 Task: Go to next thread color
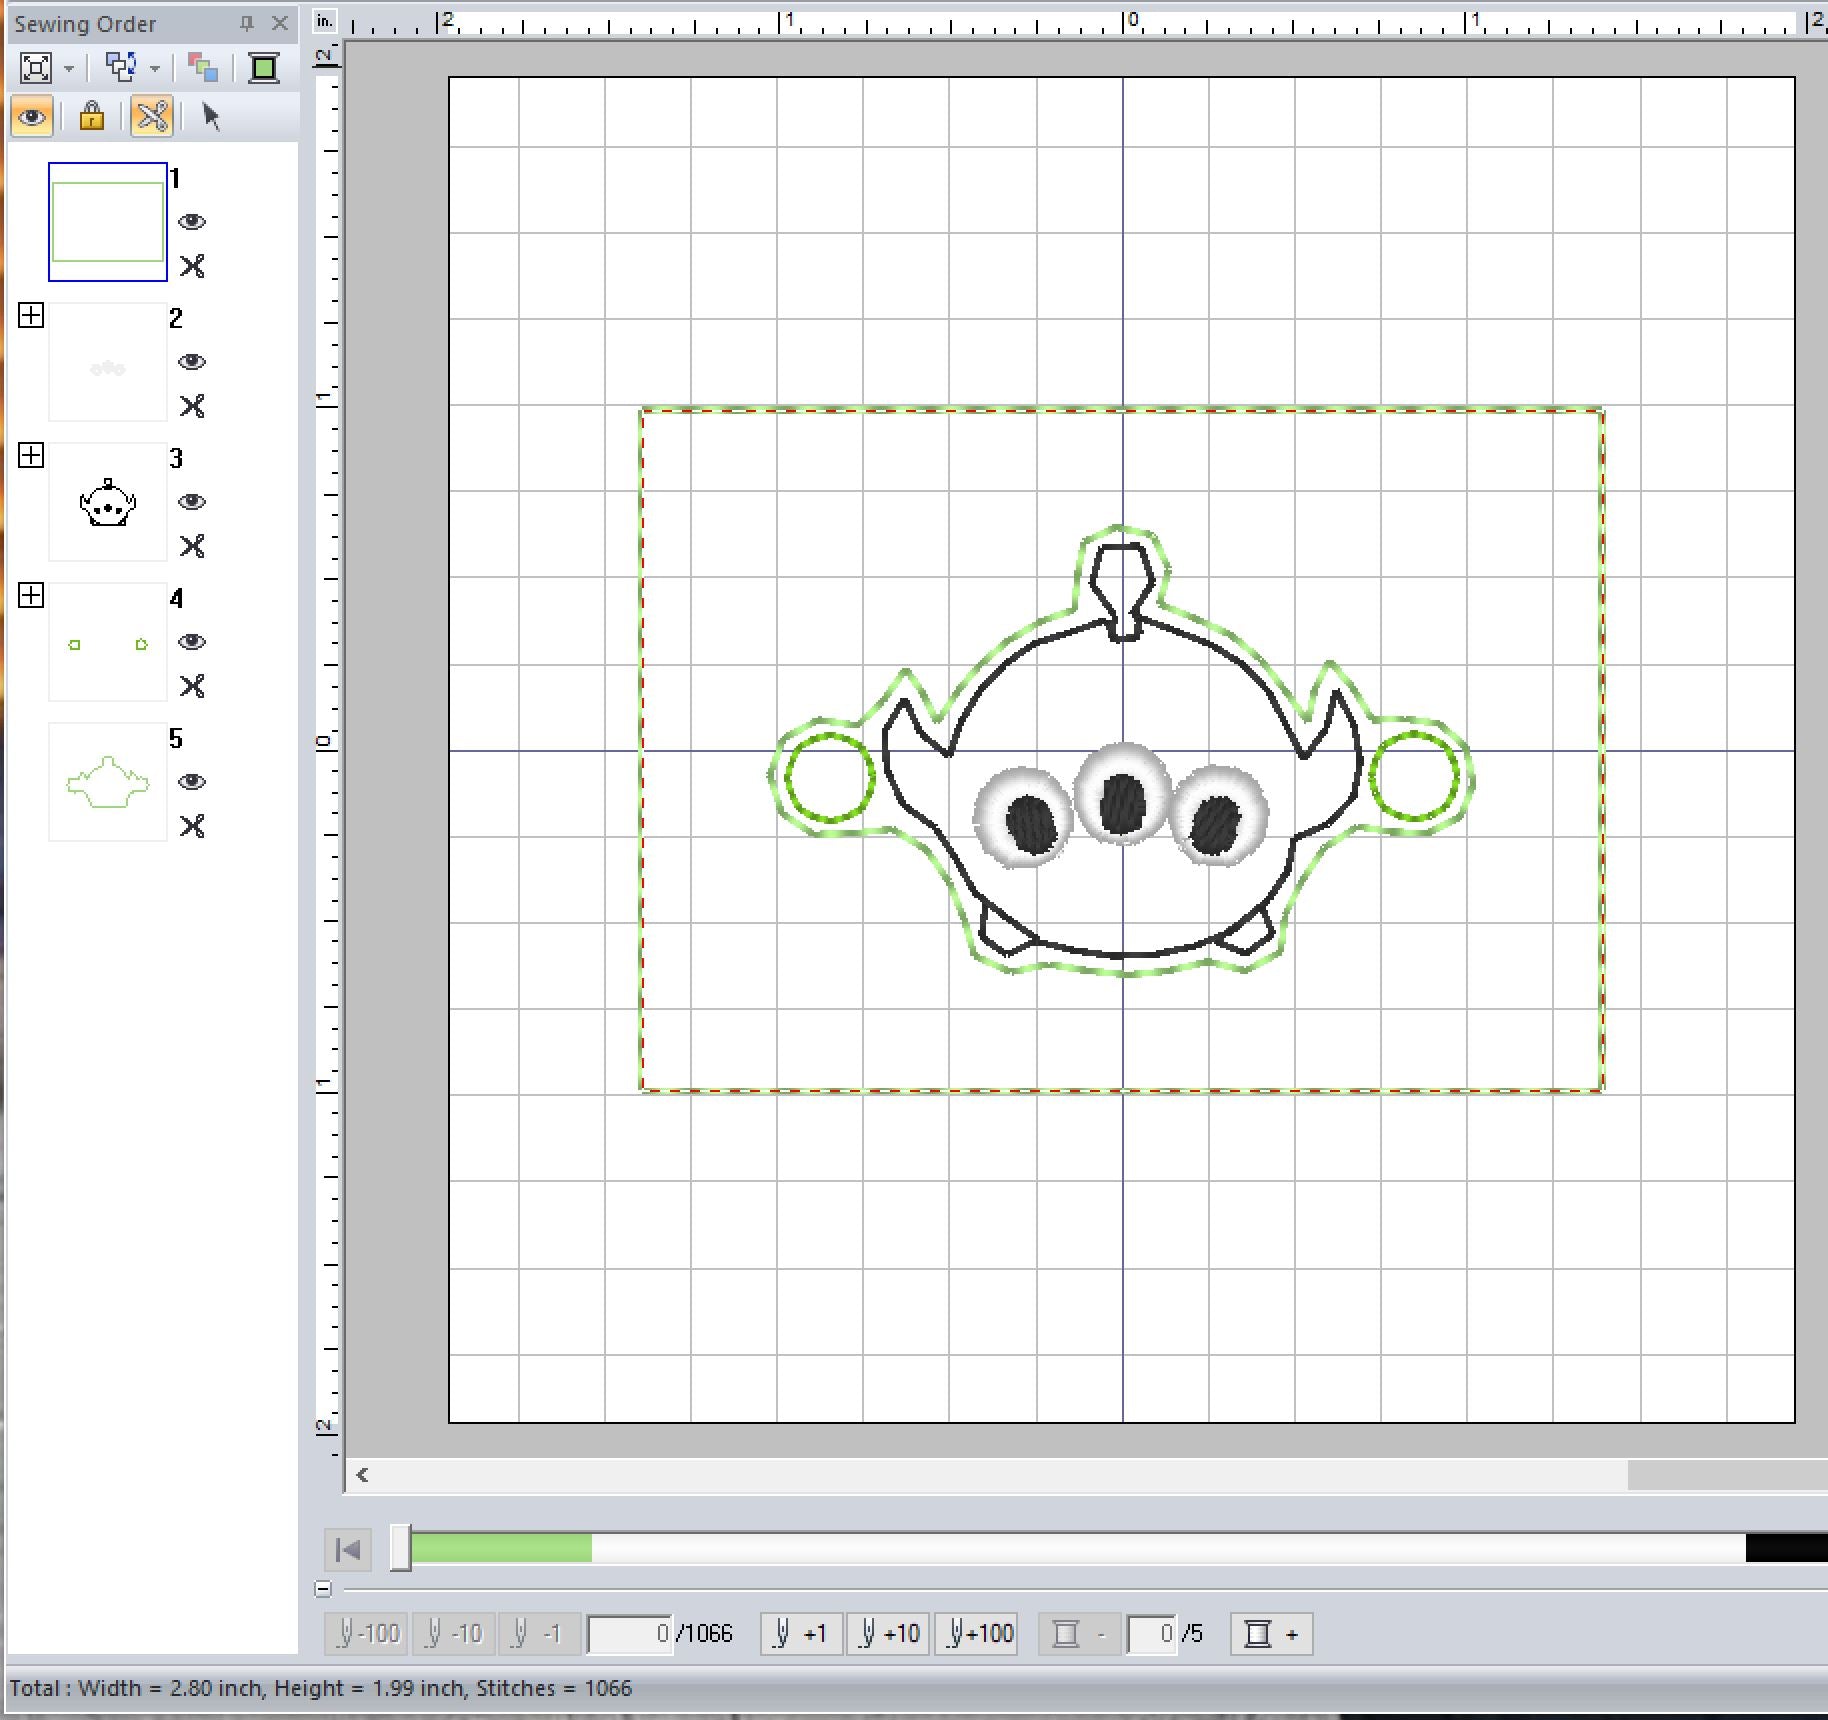coord(1271,1634)
